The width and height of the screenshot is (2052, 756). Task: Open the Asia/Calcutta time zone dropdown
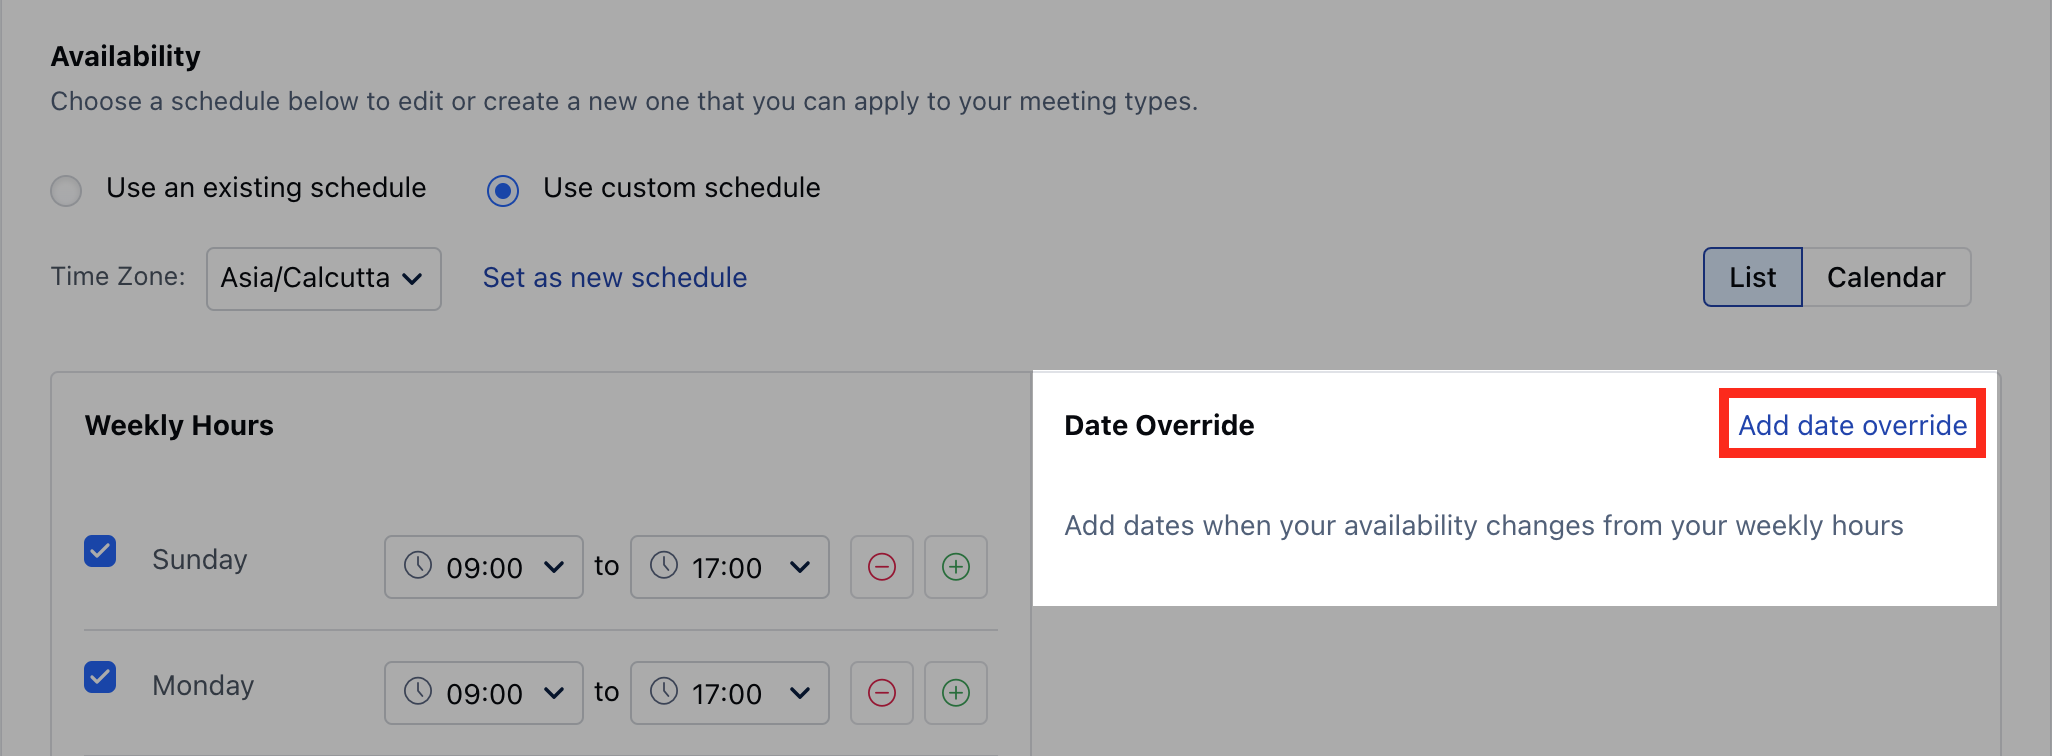click(x=324, y=279)
